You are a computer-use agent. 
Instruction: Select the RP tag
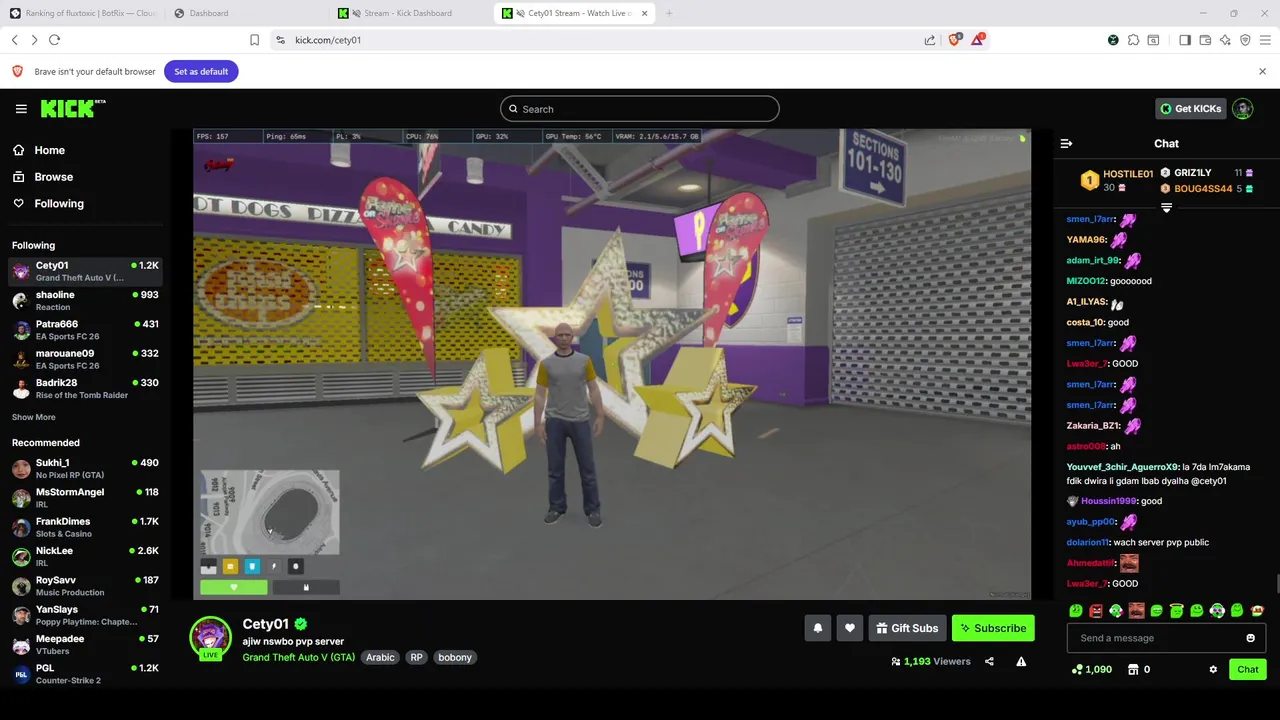417,657
